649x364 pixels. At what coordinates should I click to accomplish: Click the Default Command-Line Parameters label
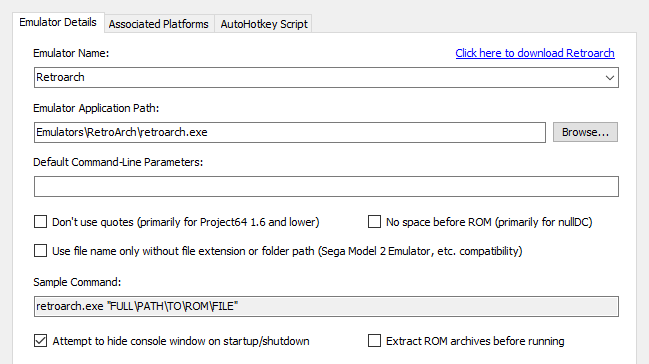coord(118,162)
